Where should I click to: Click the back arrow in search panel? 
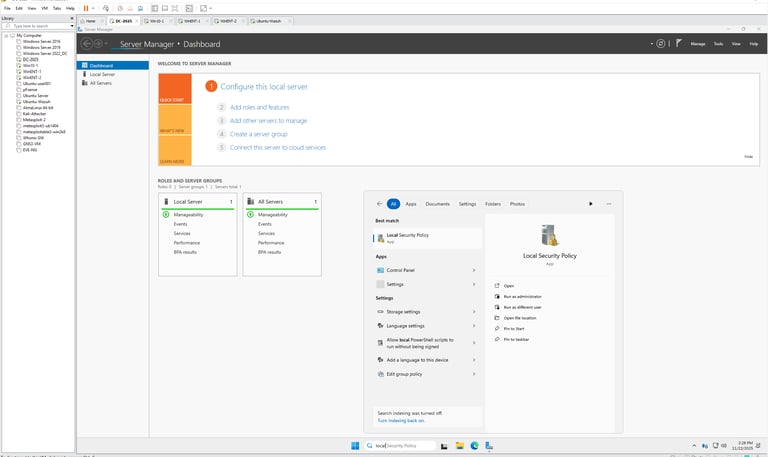(x=380, y=204)
